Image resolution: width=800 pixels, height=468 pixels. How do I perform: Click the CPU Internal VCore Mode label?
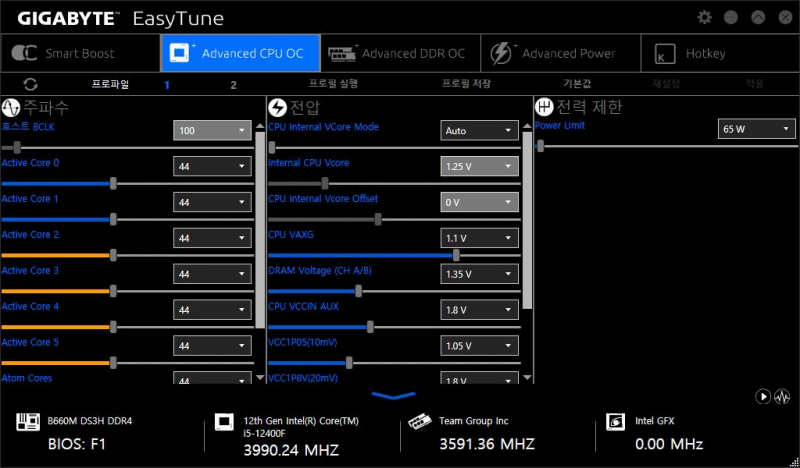pos(323,127)
